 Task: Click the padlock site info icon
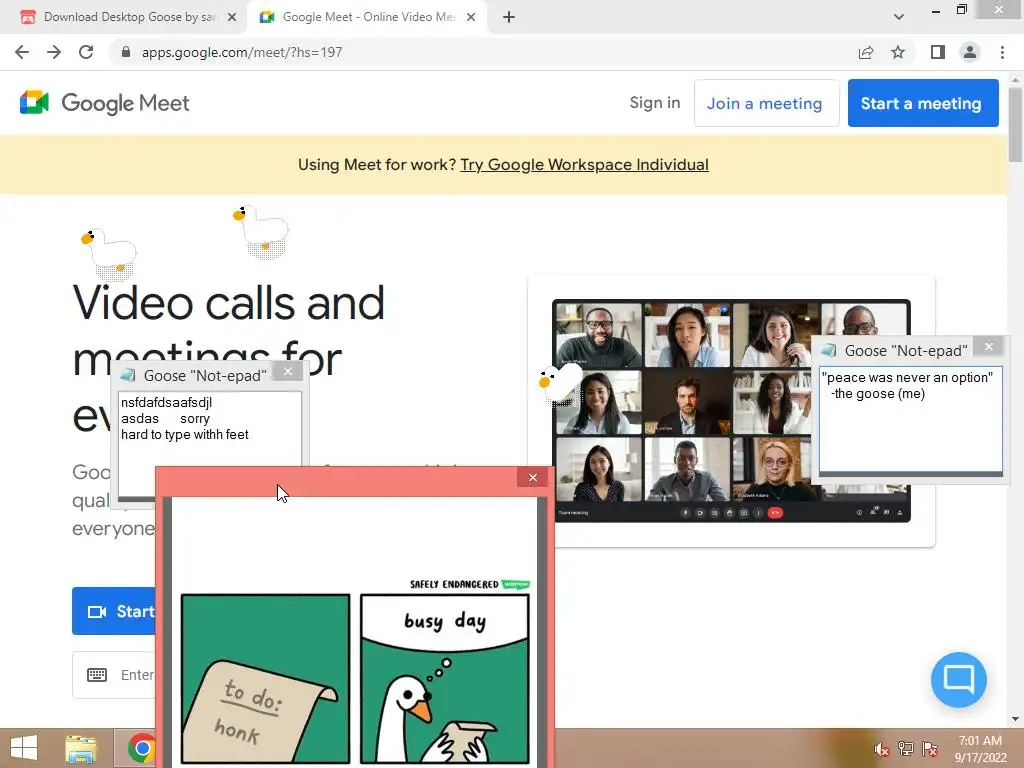(x=126, y=52)
